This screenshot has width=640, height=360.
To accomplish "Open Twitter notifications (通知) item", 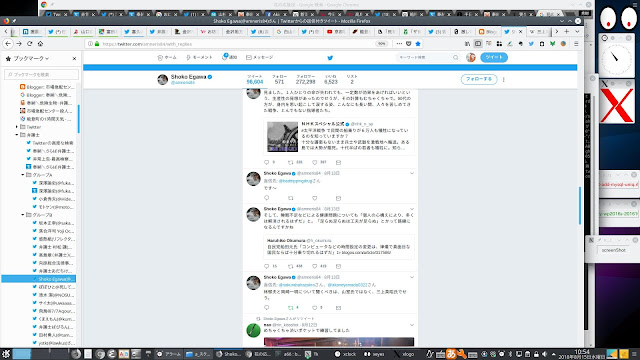I will point(229,57).
